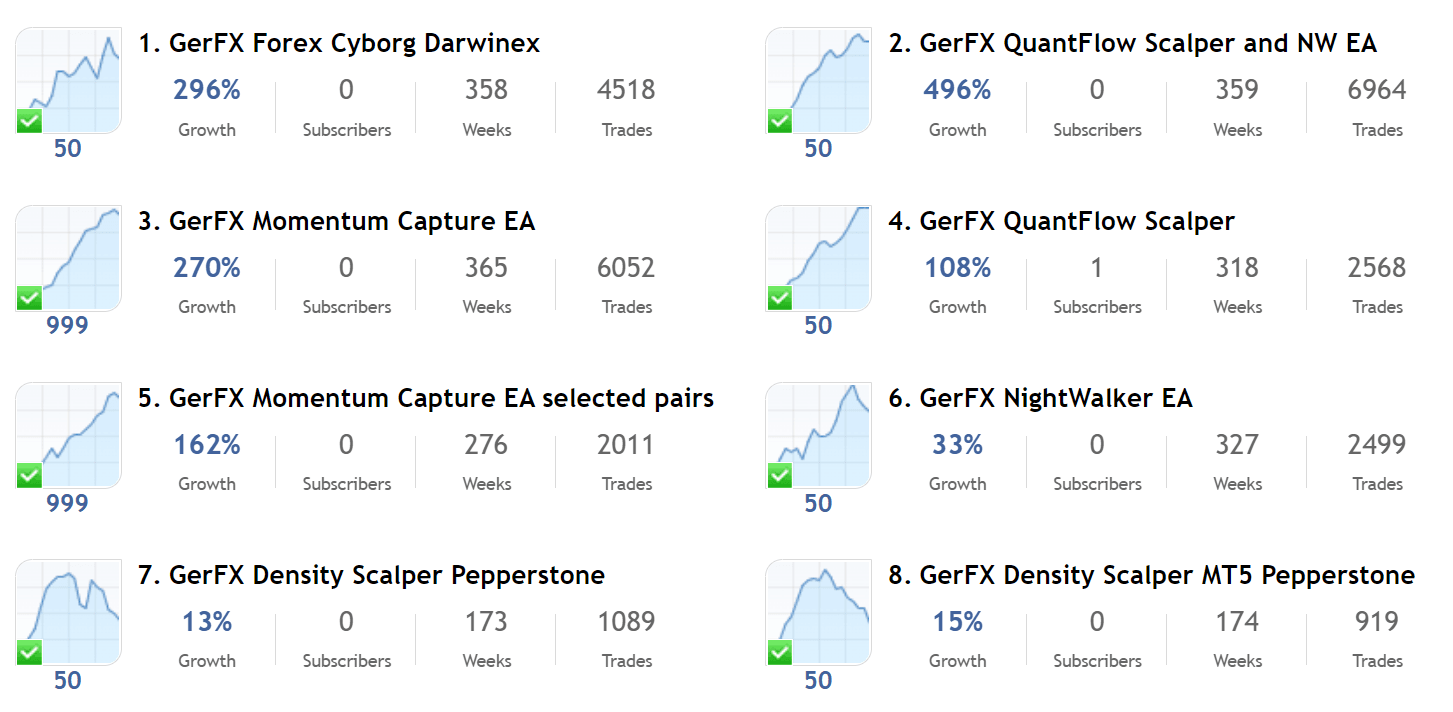Click green checkmark on GerFX QuantFlow Scalper chart
1453x712 pixels.
tap(780, 298)
